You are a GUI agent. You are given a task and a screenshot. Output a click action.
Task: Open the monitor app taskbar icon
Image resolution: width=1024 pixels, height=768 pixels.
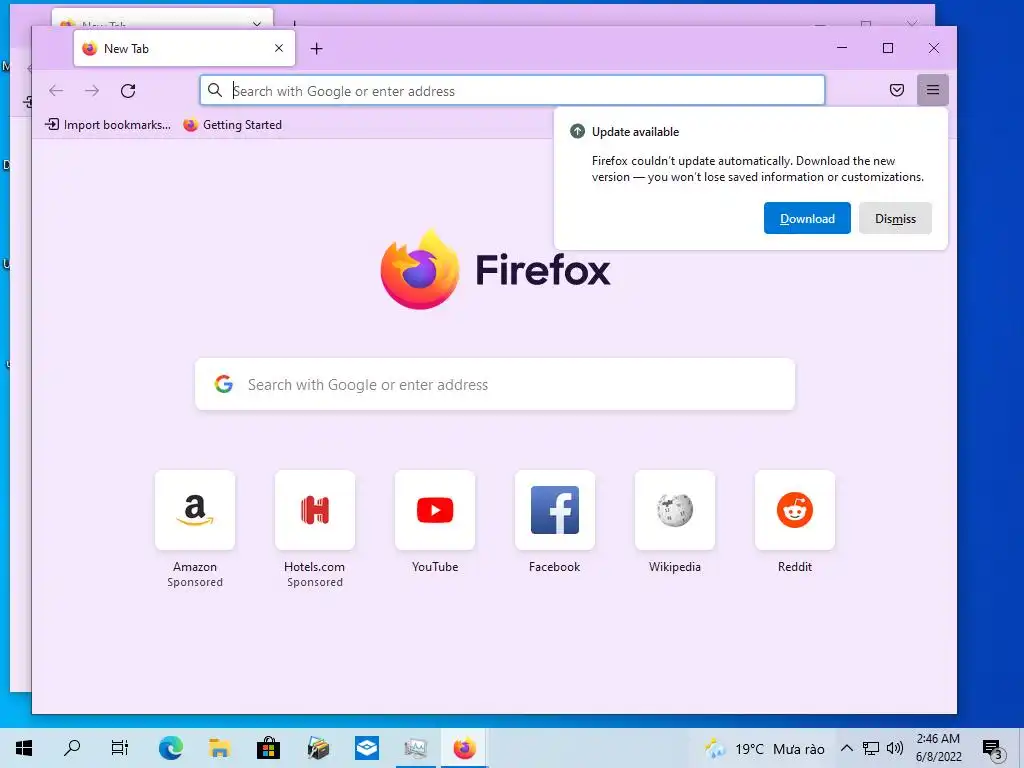point(415,748)
